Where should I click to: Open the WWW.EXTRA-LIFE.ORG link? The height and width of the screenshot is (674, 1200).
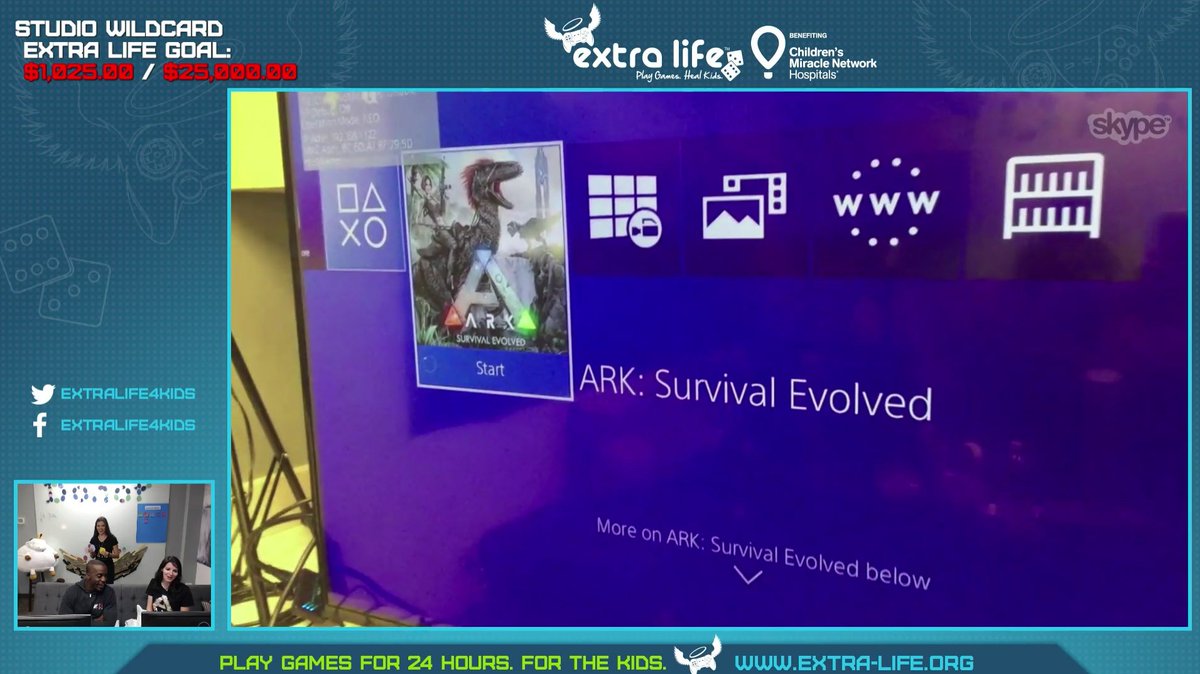coord(854,663)
